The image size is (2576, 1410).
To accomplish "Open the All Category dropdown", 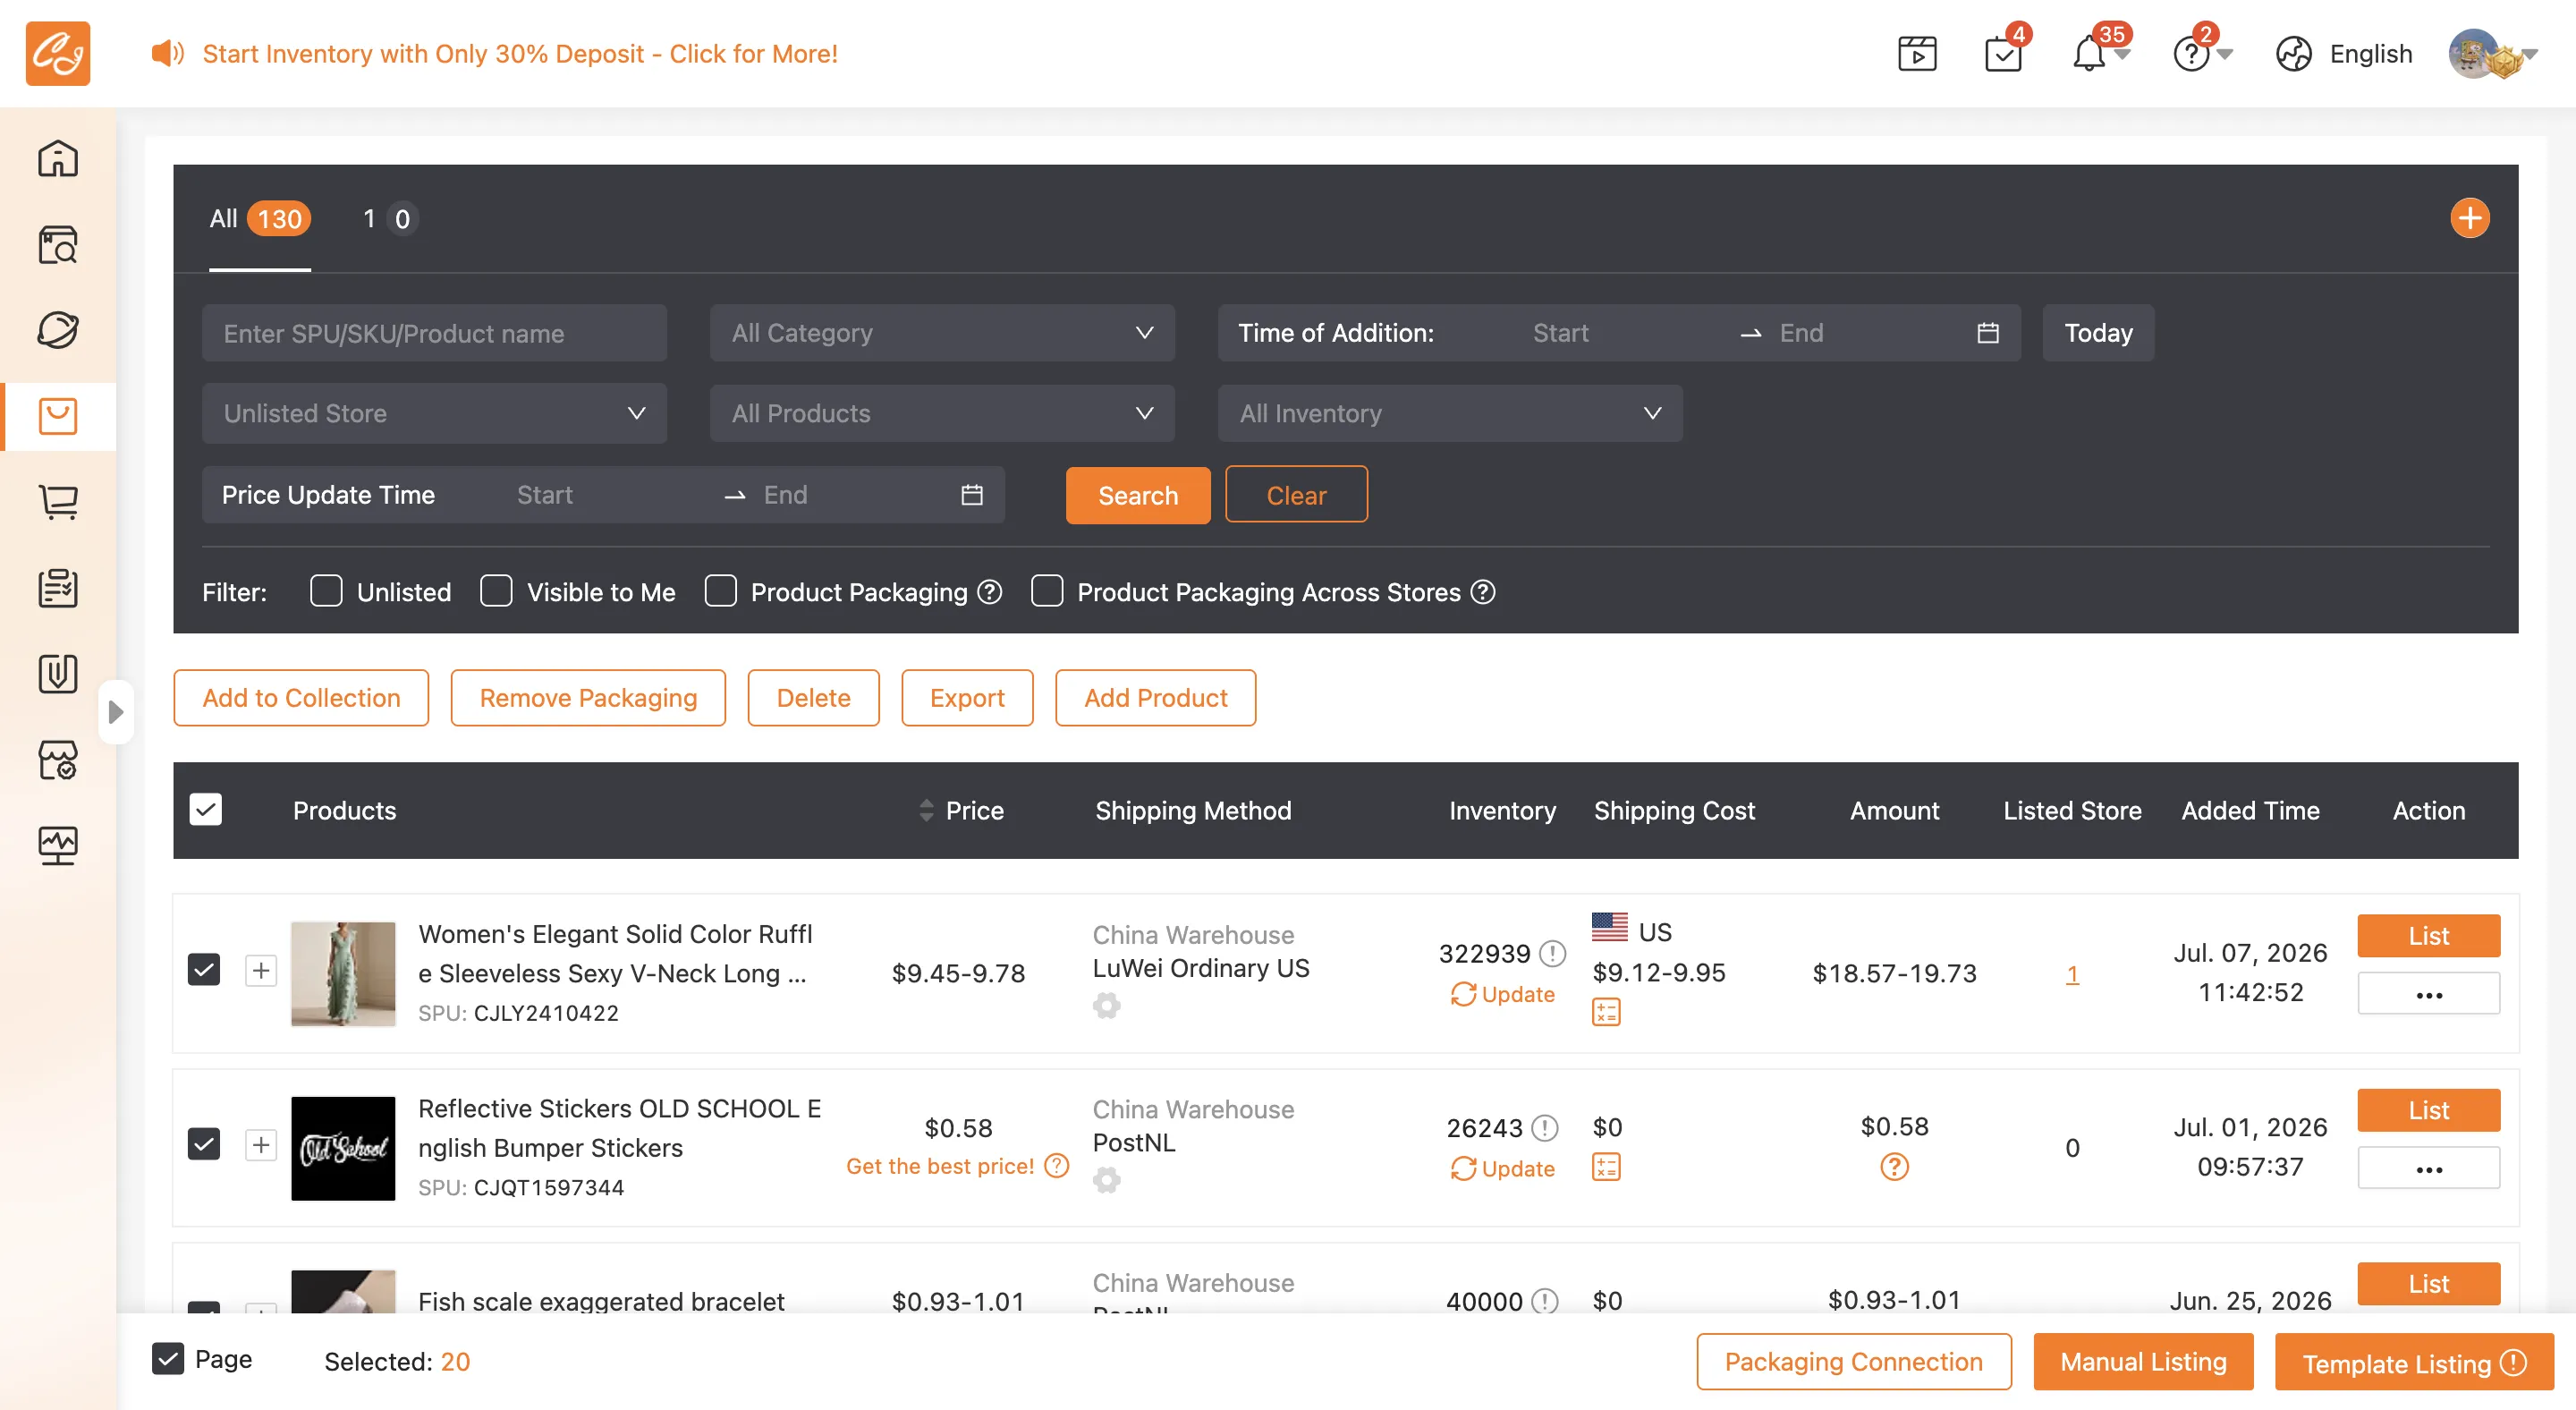I will tap(942, 333).
